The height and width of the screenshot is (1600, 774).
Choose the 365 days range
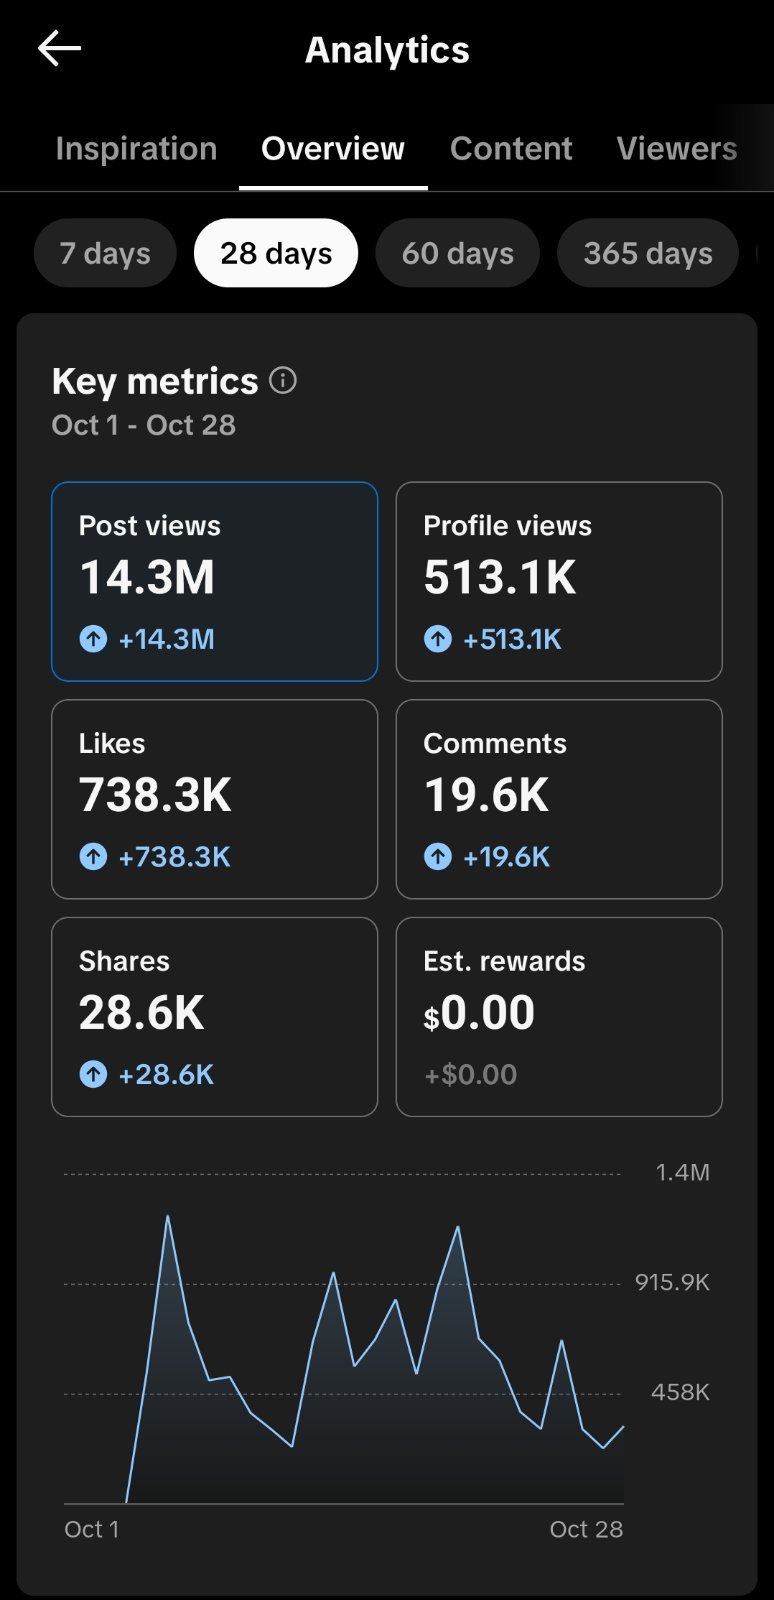[x=648, y=253]
